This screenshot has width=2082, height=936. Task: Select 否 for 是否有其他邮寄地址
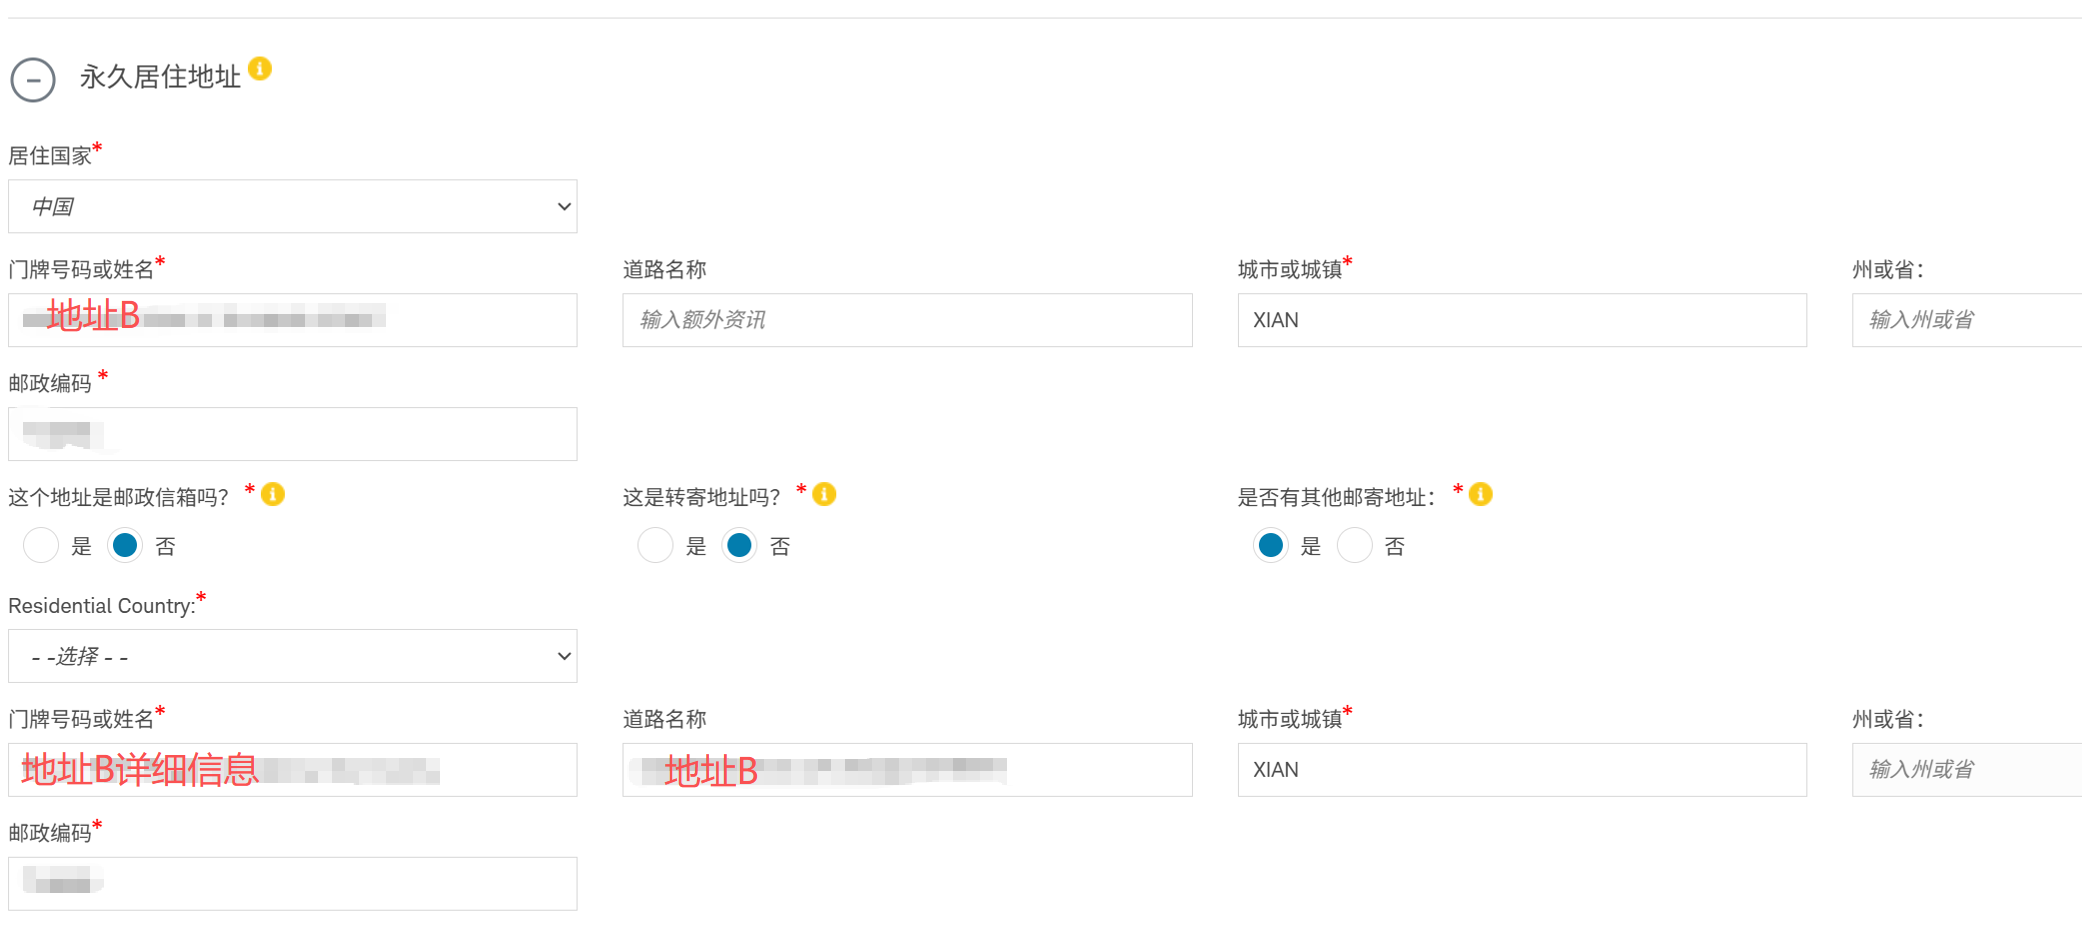pyautogui.click(x=1355, y=546)
